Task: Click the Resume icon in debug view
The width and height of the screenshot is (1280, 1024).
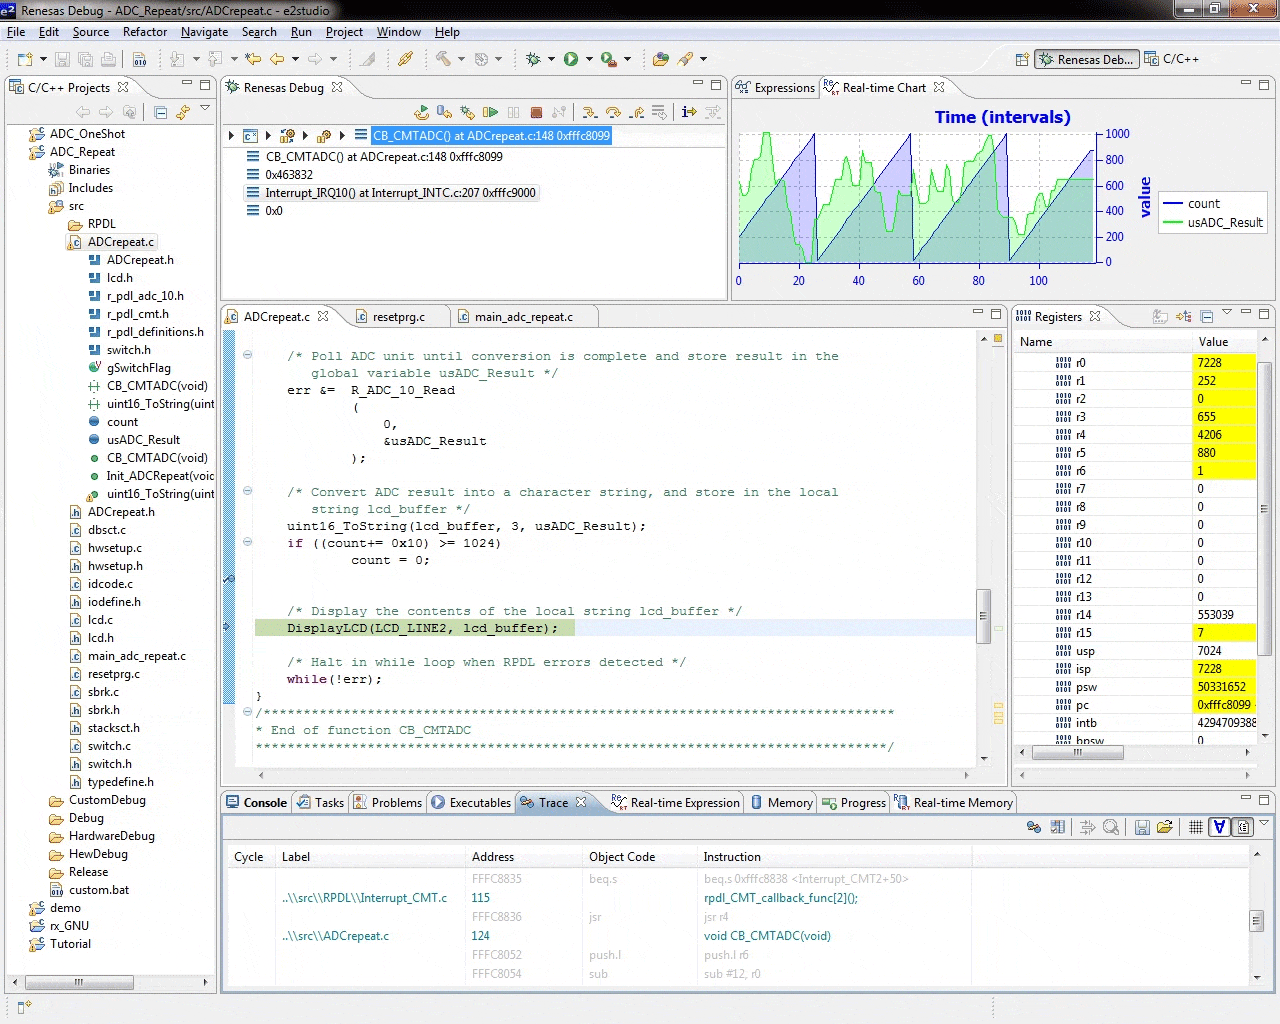Action: coord(490,112)
